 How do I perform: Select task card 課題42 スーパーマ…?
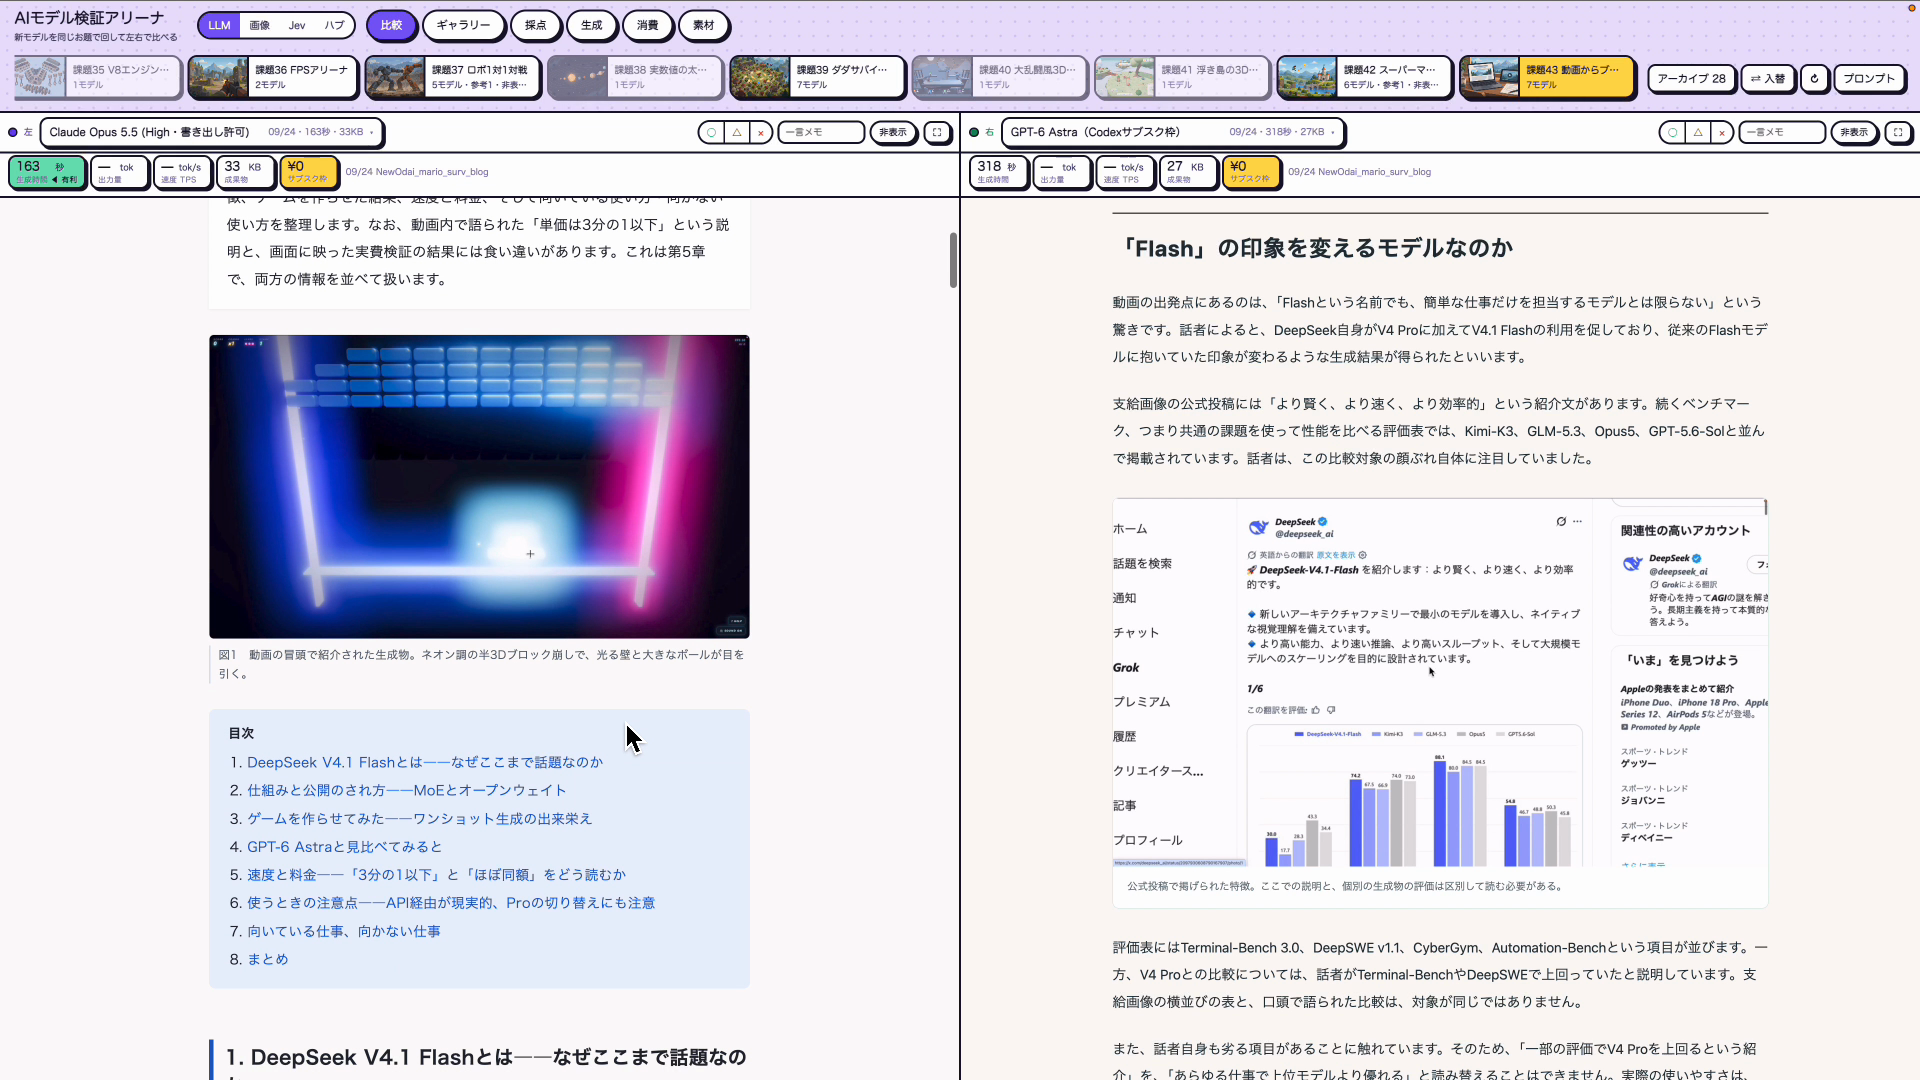(1365, 77)
